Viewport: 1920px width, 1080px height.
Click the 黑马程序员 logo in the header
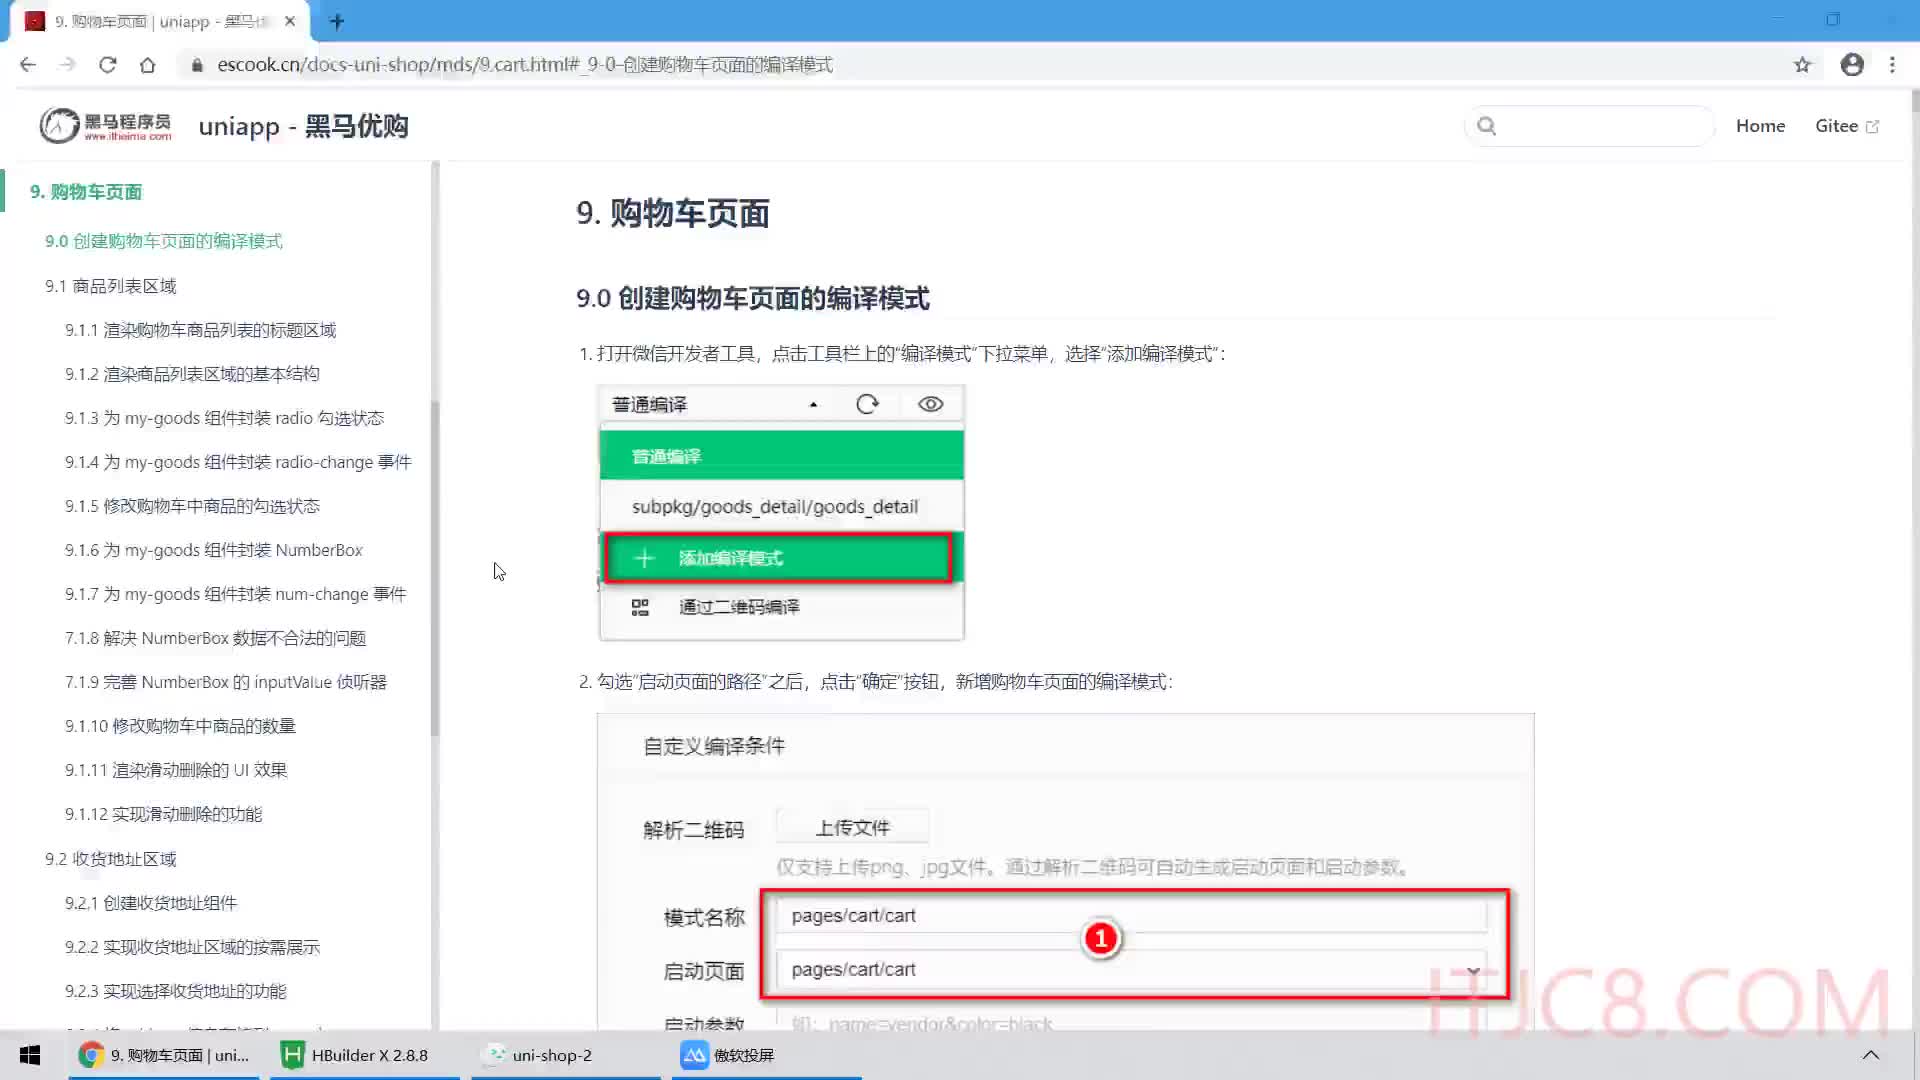tap(105, 126)
